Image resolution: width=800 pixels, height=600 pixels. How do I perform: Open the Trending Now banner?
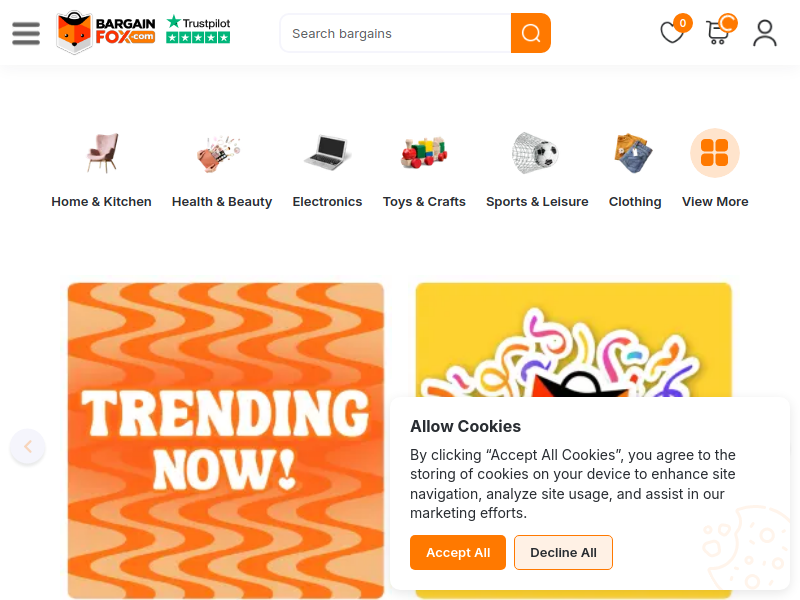[226, 441]
